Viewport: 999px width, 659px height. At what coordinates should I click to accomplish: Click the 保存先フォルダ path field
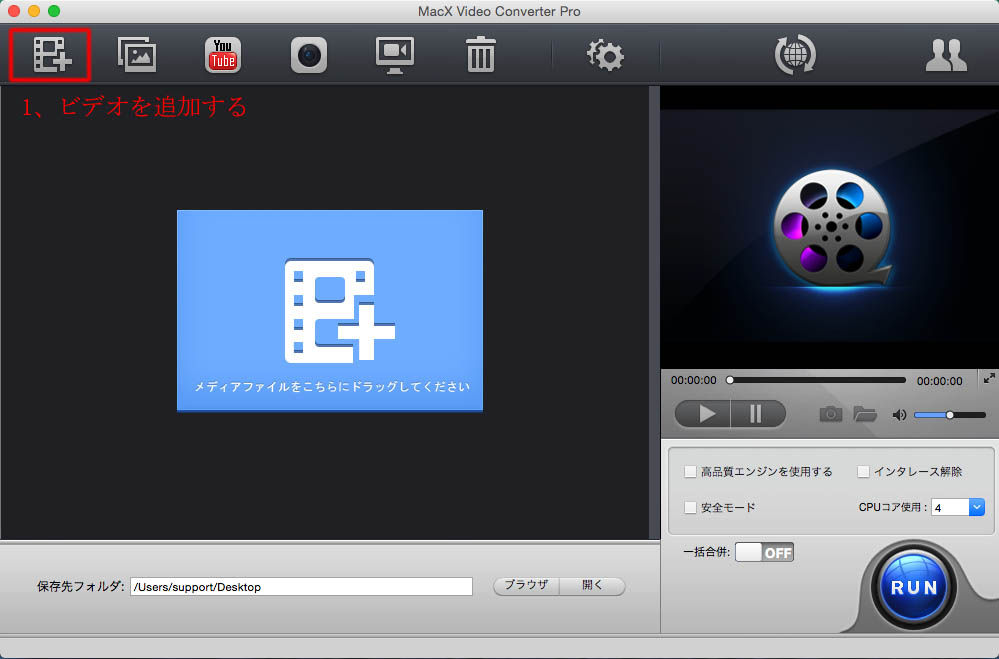(x=301, y=586)
